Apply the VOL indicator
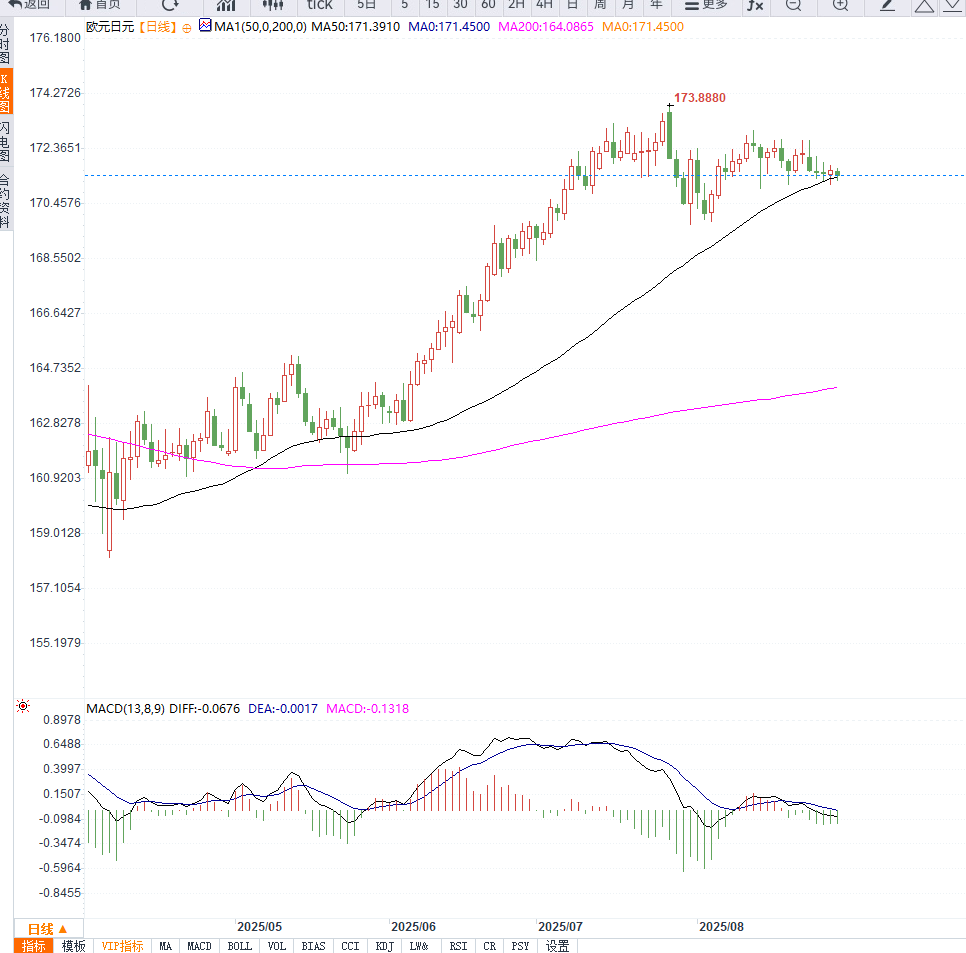Screen dimensions: 966x953 tap(277, 946)
